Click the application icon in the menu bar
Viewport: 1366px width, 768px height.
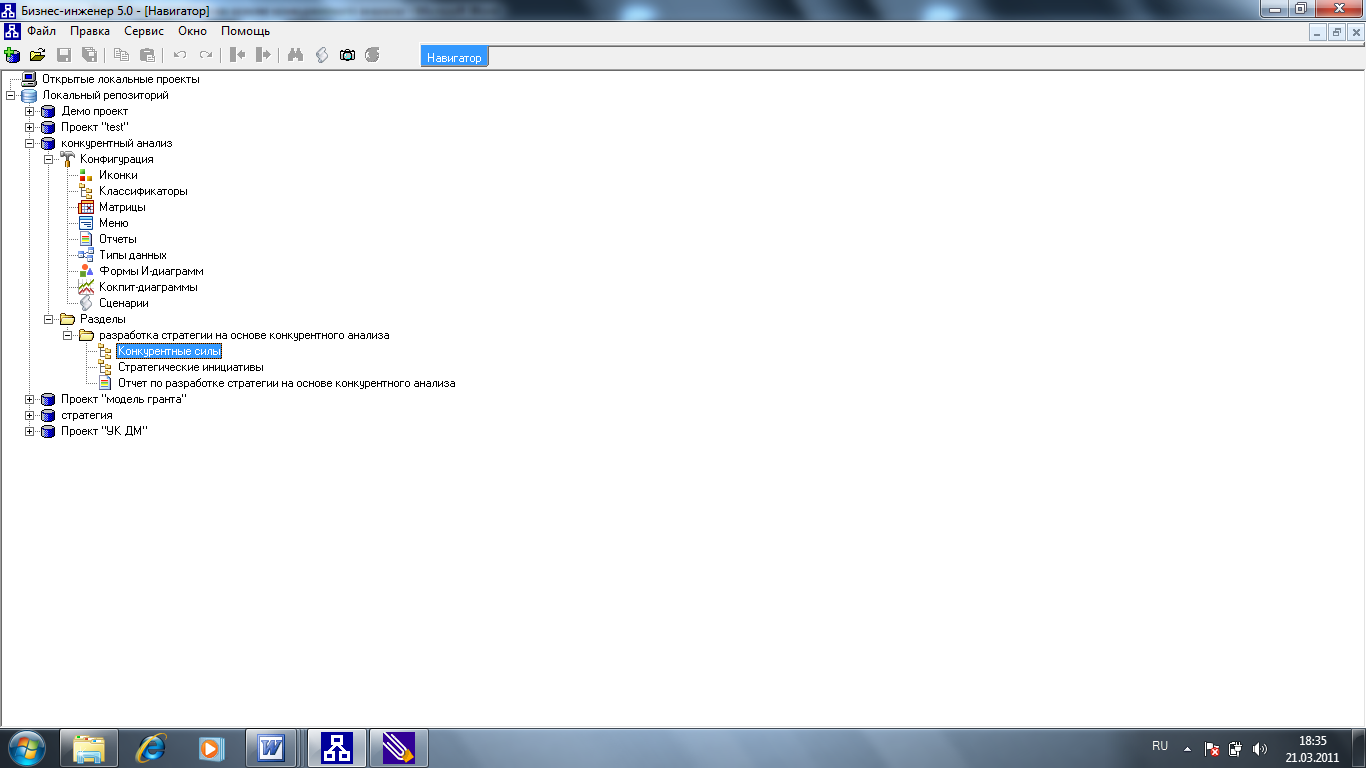[x=12, y=31]
